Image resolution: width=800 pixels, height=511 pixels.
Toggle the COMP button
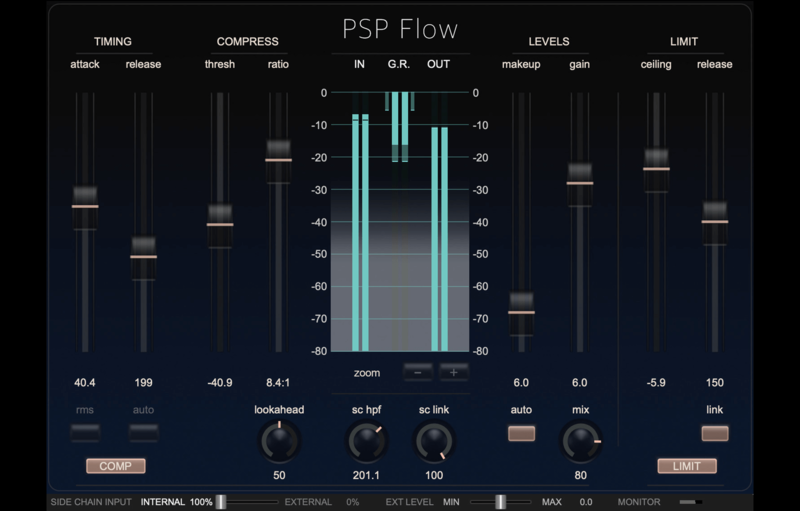tap(116, 466)
